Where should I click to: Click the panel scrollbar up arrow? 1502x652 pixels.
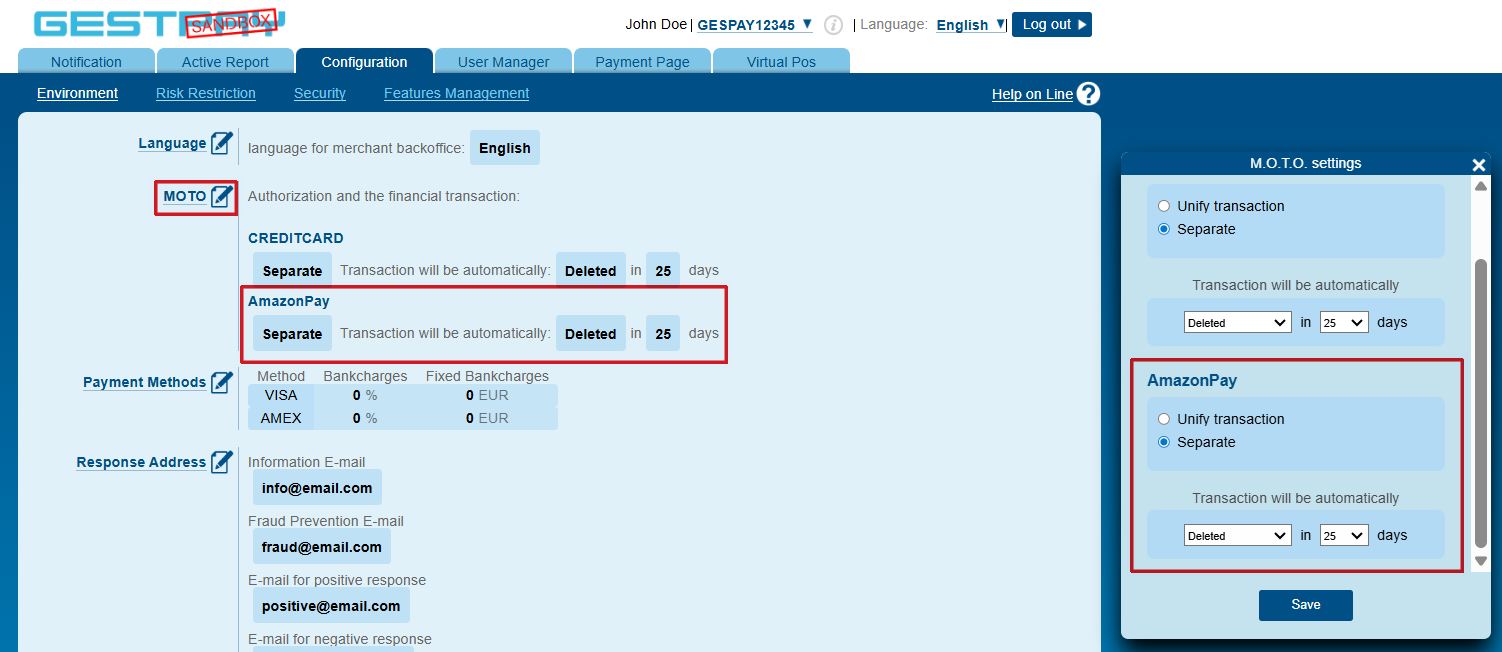[1481, 187]
